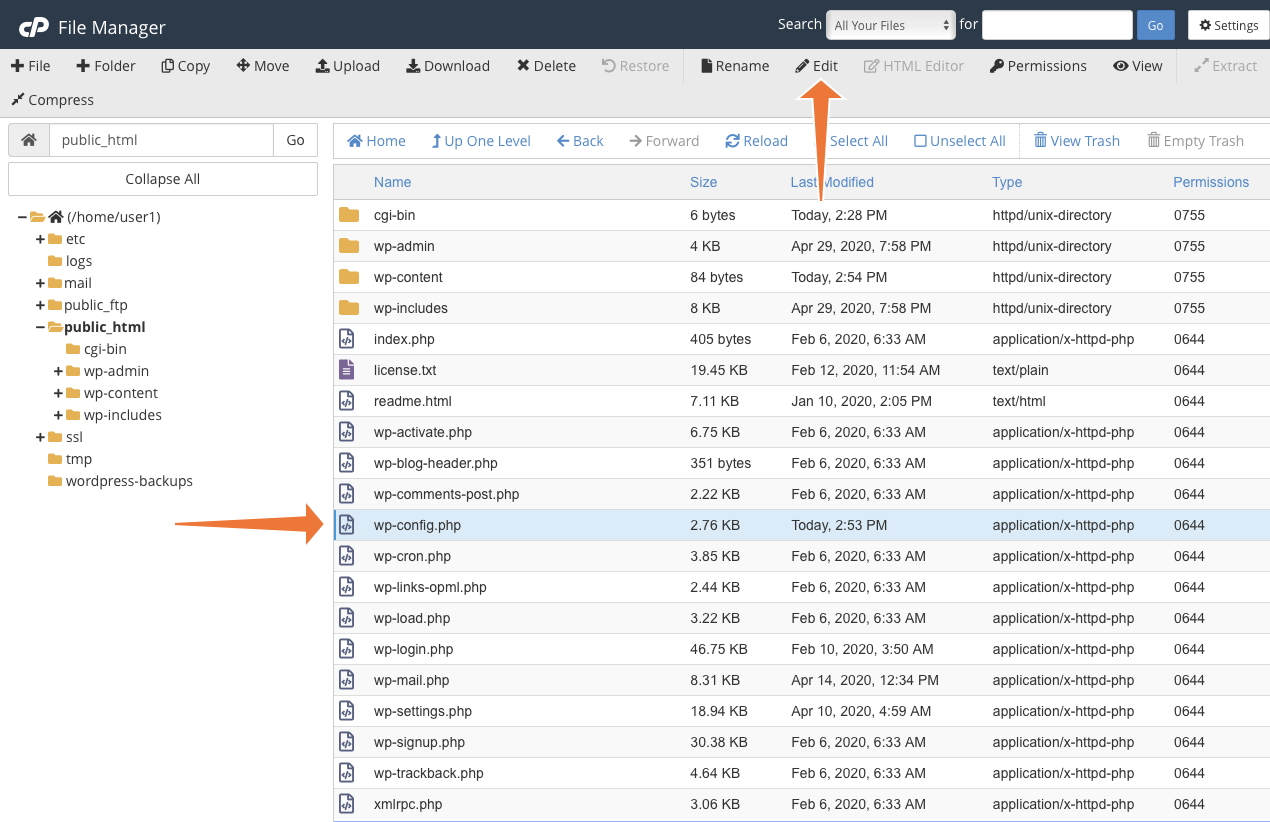Click the search text input field

click(x=1057, y=25)
